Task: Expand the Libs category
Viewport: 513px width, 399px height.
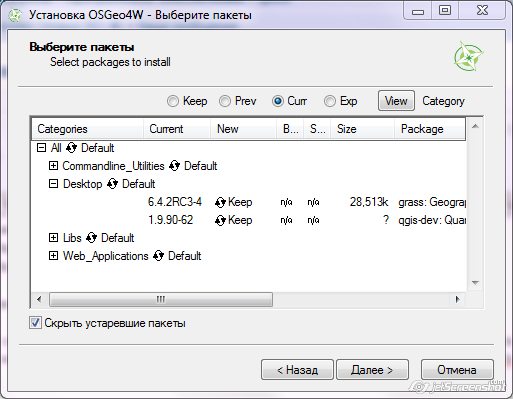Action: coord(53,238)
